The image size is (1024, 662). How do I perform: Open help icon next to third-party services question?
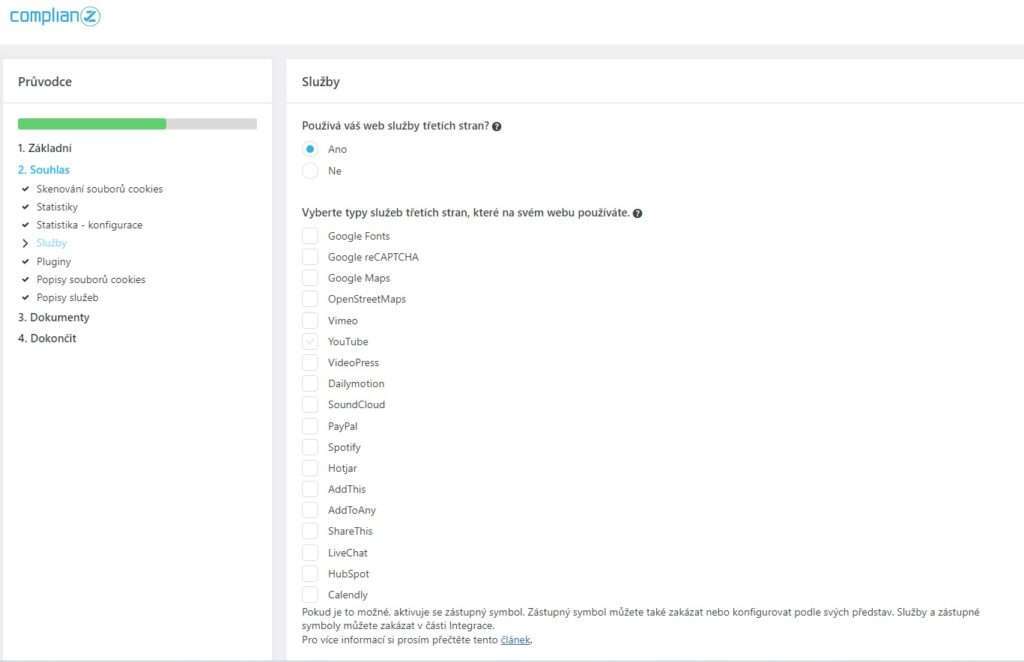pos(496,127)
